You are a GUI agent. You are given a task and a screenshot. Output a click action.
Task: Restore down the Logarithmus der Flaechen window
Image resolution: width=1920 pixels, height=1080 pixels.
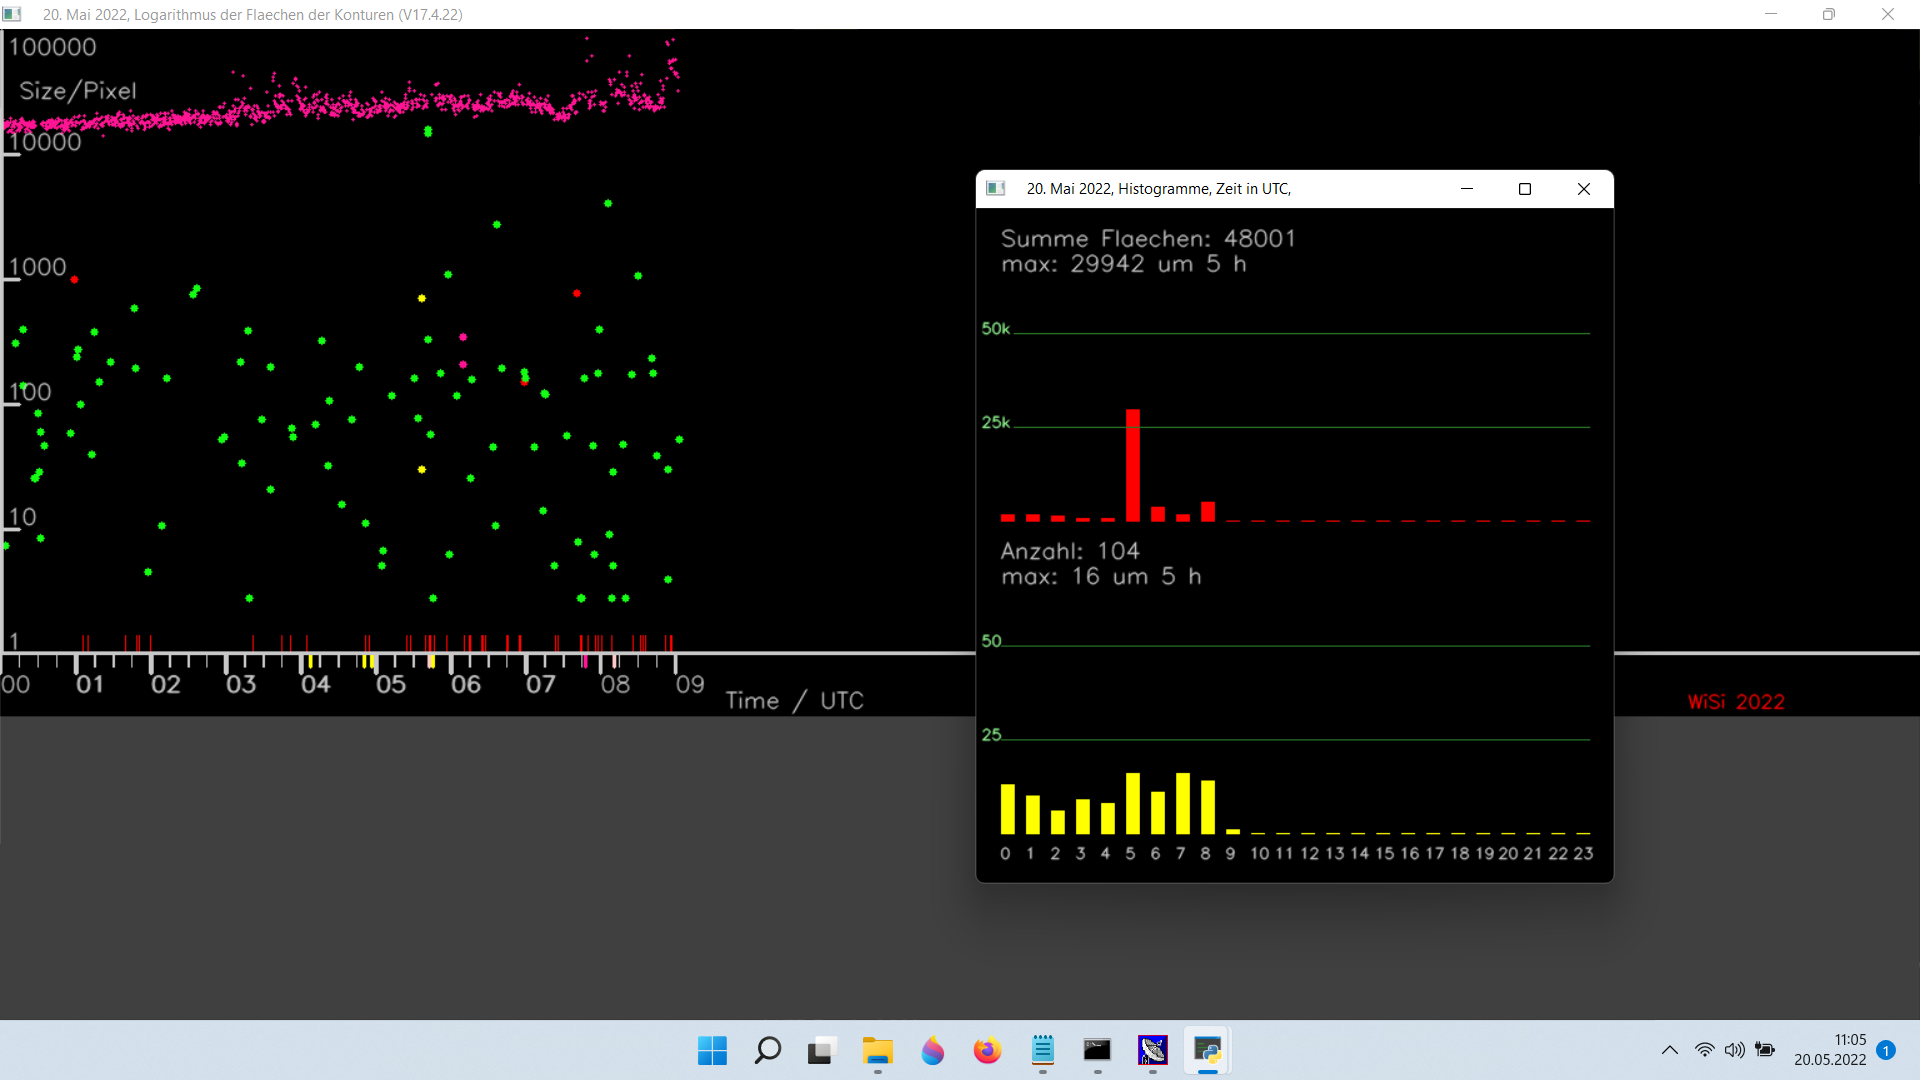click(x=1829, y=14)
